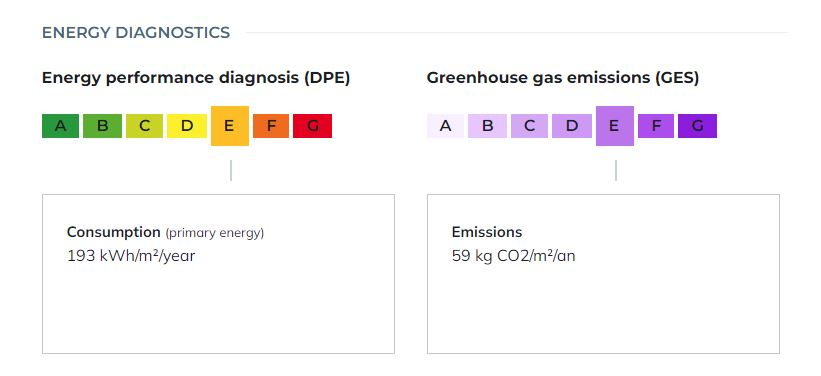Screen dimensions: 821x376
Task: Select the GES D rating square
Action: (x=572, y=126)
